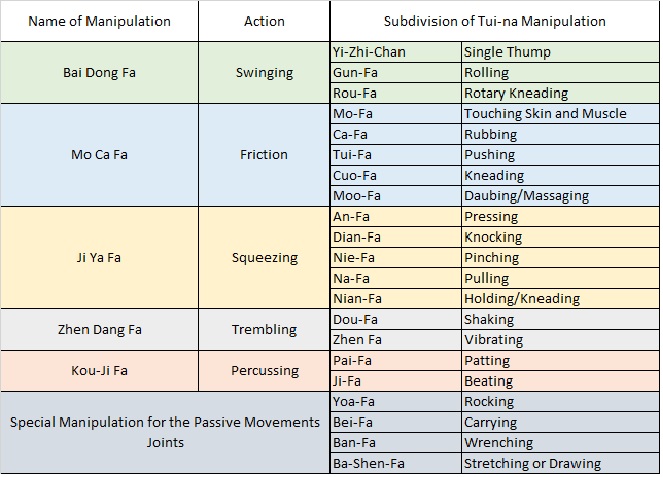Viewport: 663px width, 477px height.
Task: Click the 'Dian-Fa' cell
Action: (396, 237)
